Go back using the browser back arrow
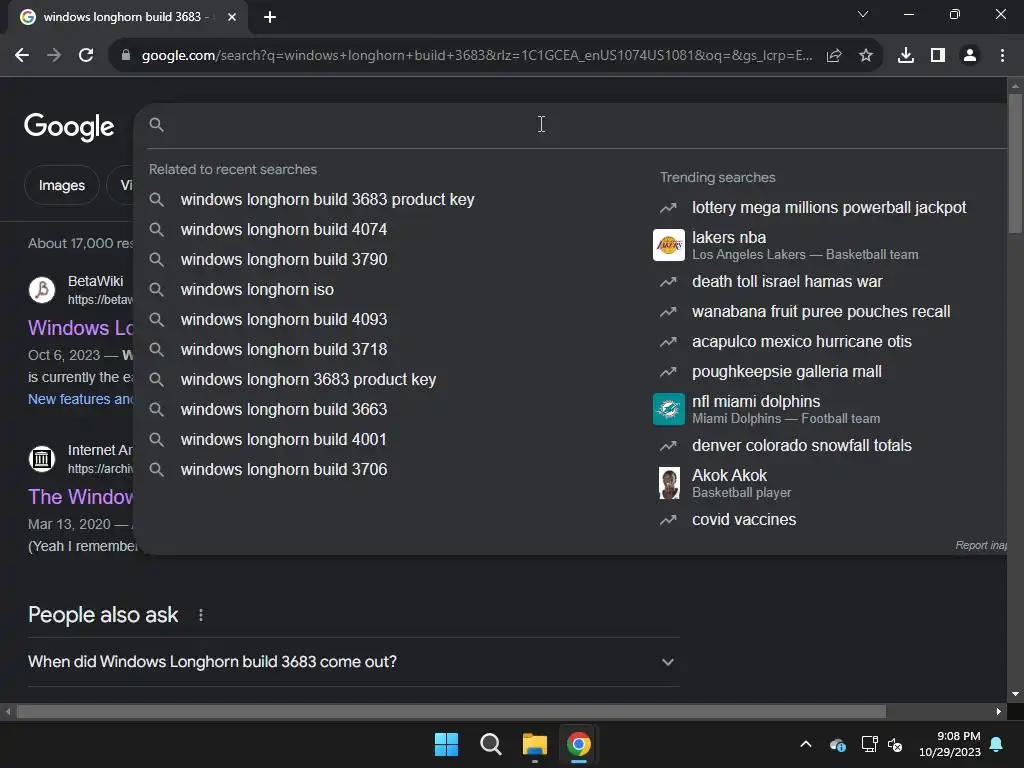 click(x=22, y=56)
